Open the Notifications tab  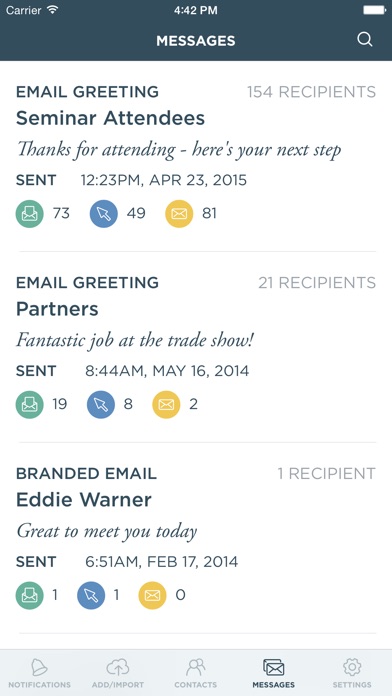point(40,673)
